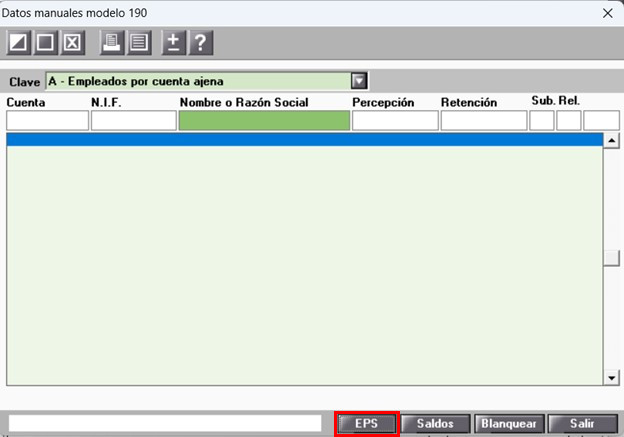
Task: Click the vertical scrollbar thumb
Action: click(x=612, y=258)
